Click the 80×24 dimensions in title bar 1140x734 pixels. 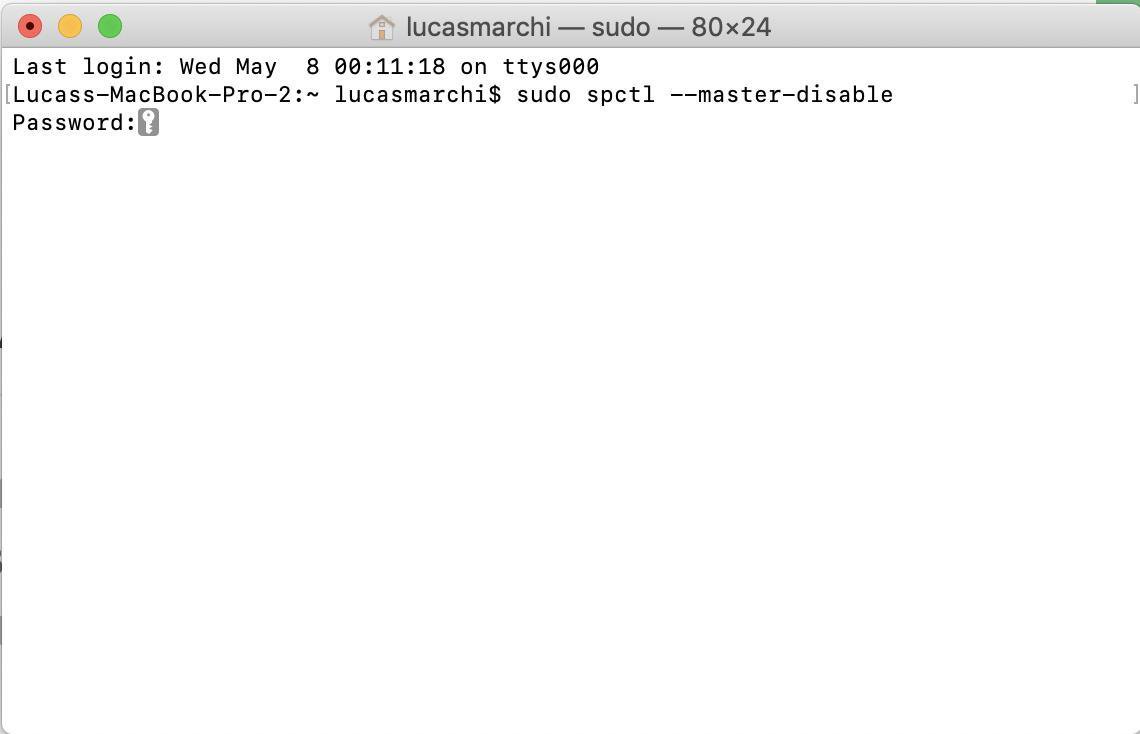731,28
